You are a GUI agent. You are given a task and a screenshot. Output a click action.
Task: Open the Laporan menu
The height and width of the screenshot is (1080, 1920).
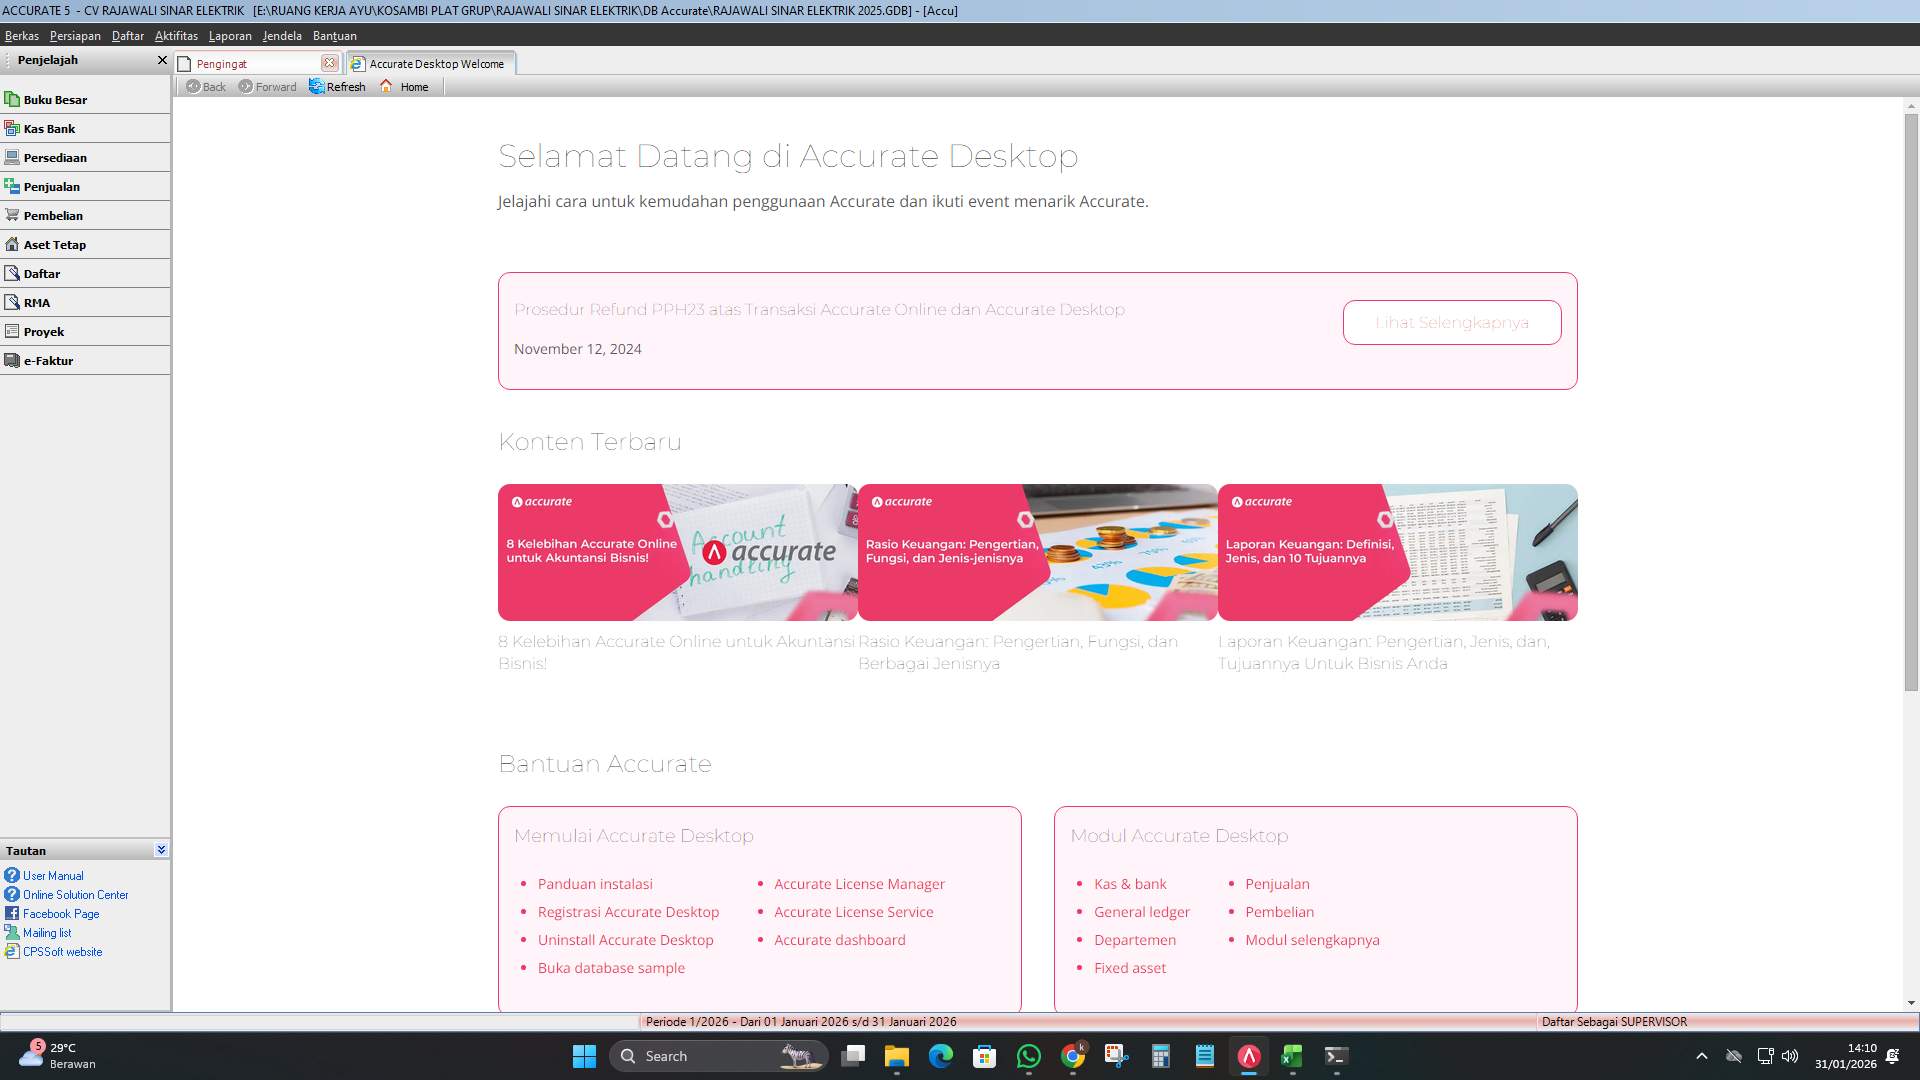tap(230, 35)
